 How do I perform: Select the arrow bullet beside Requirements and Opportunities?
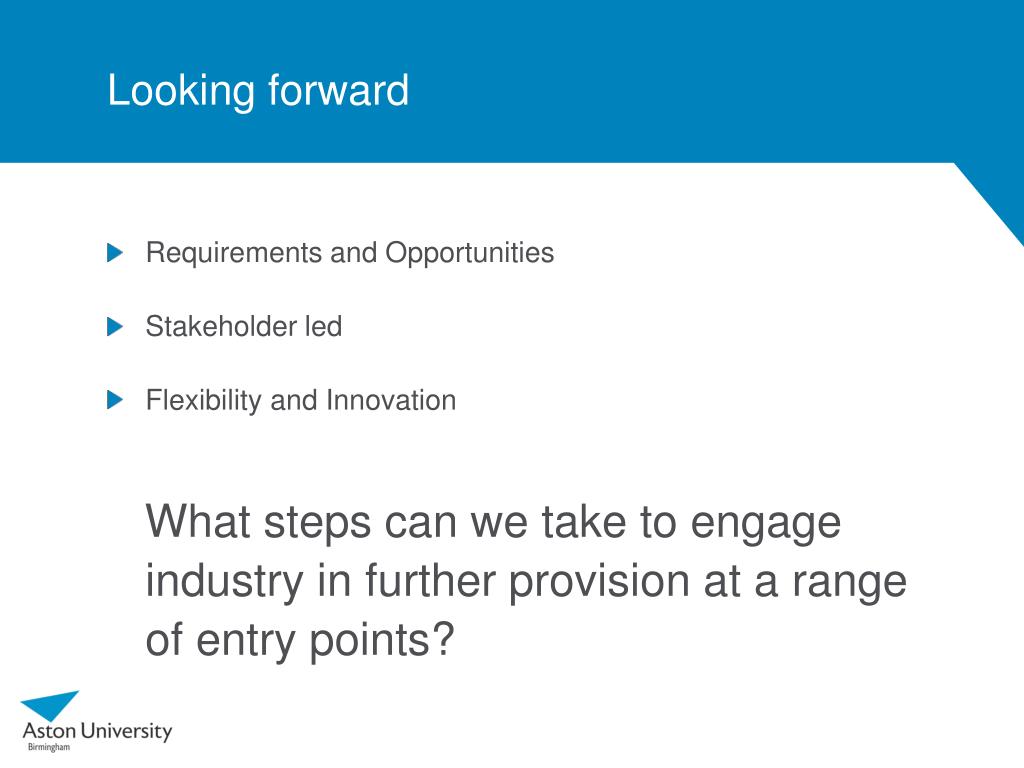tap(115, 253)
